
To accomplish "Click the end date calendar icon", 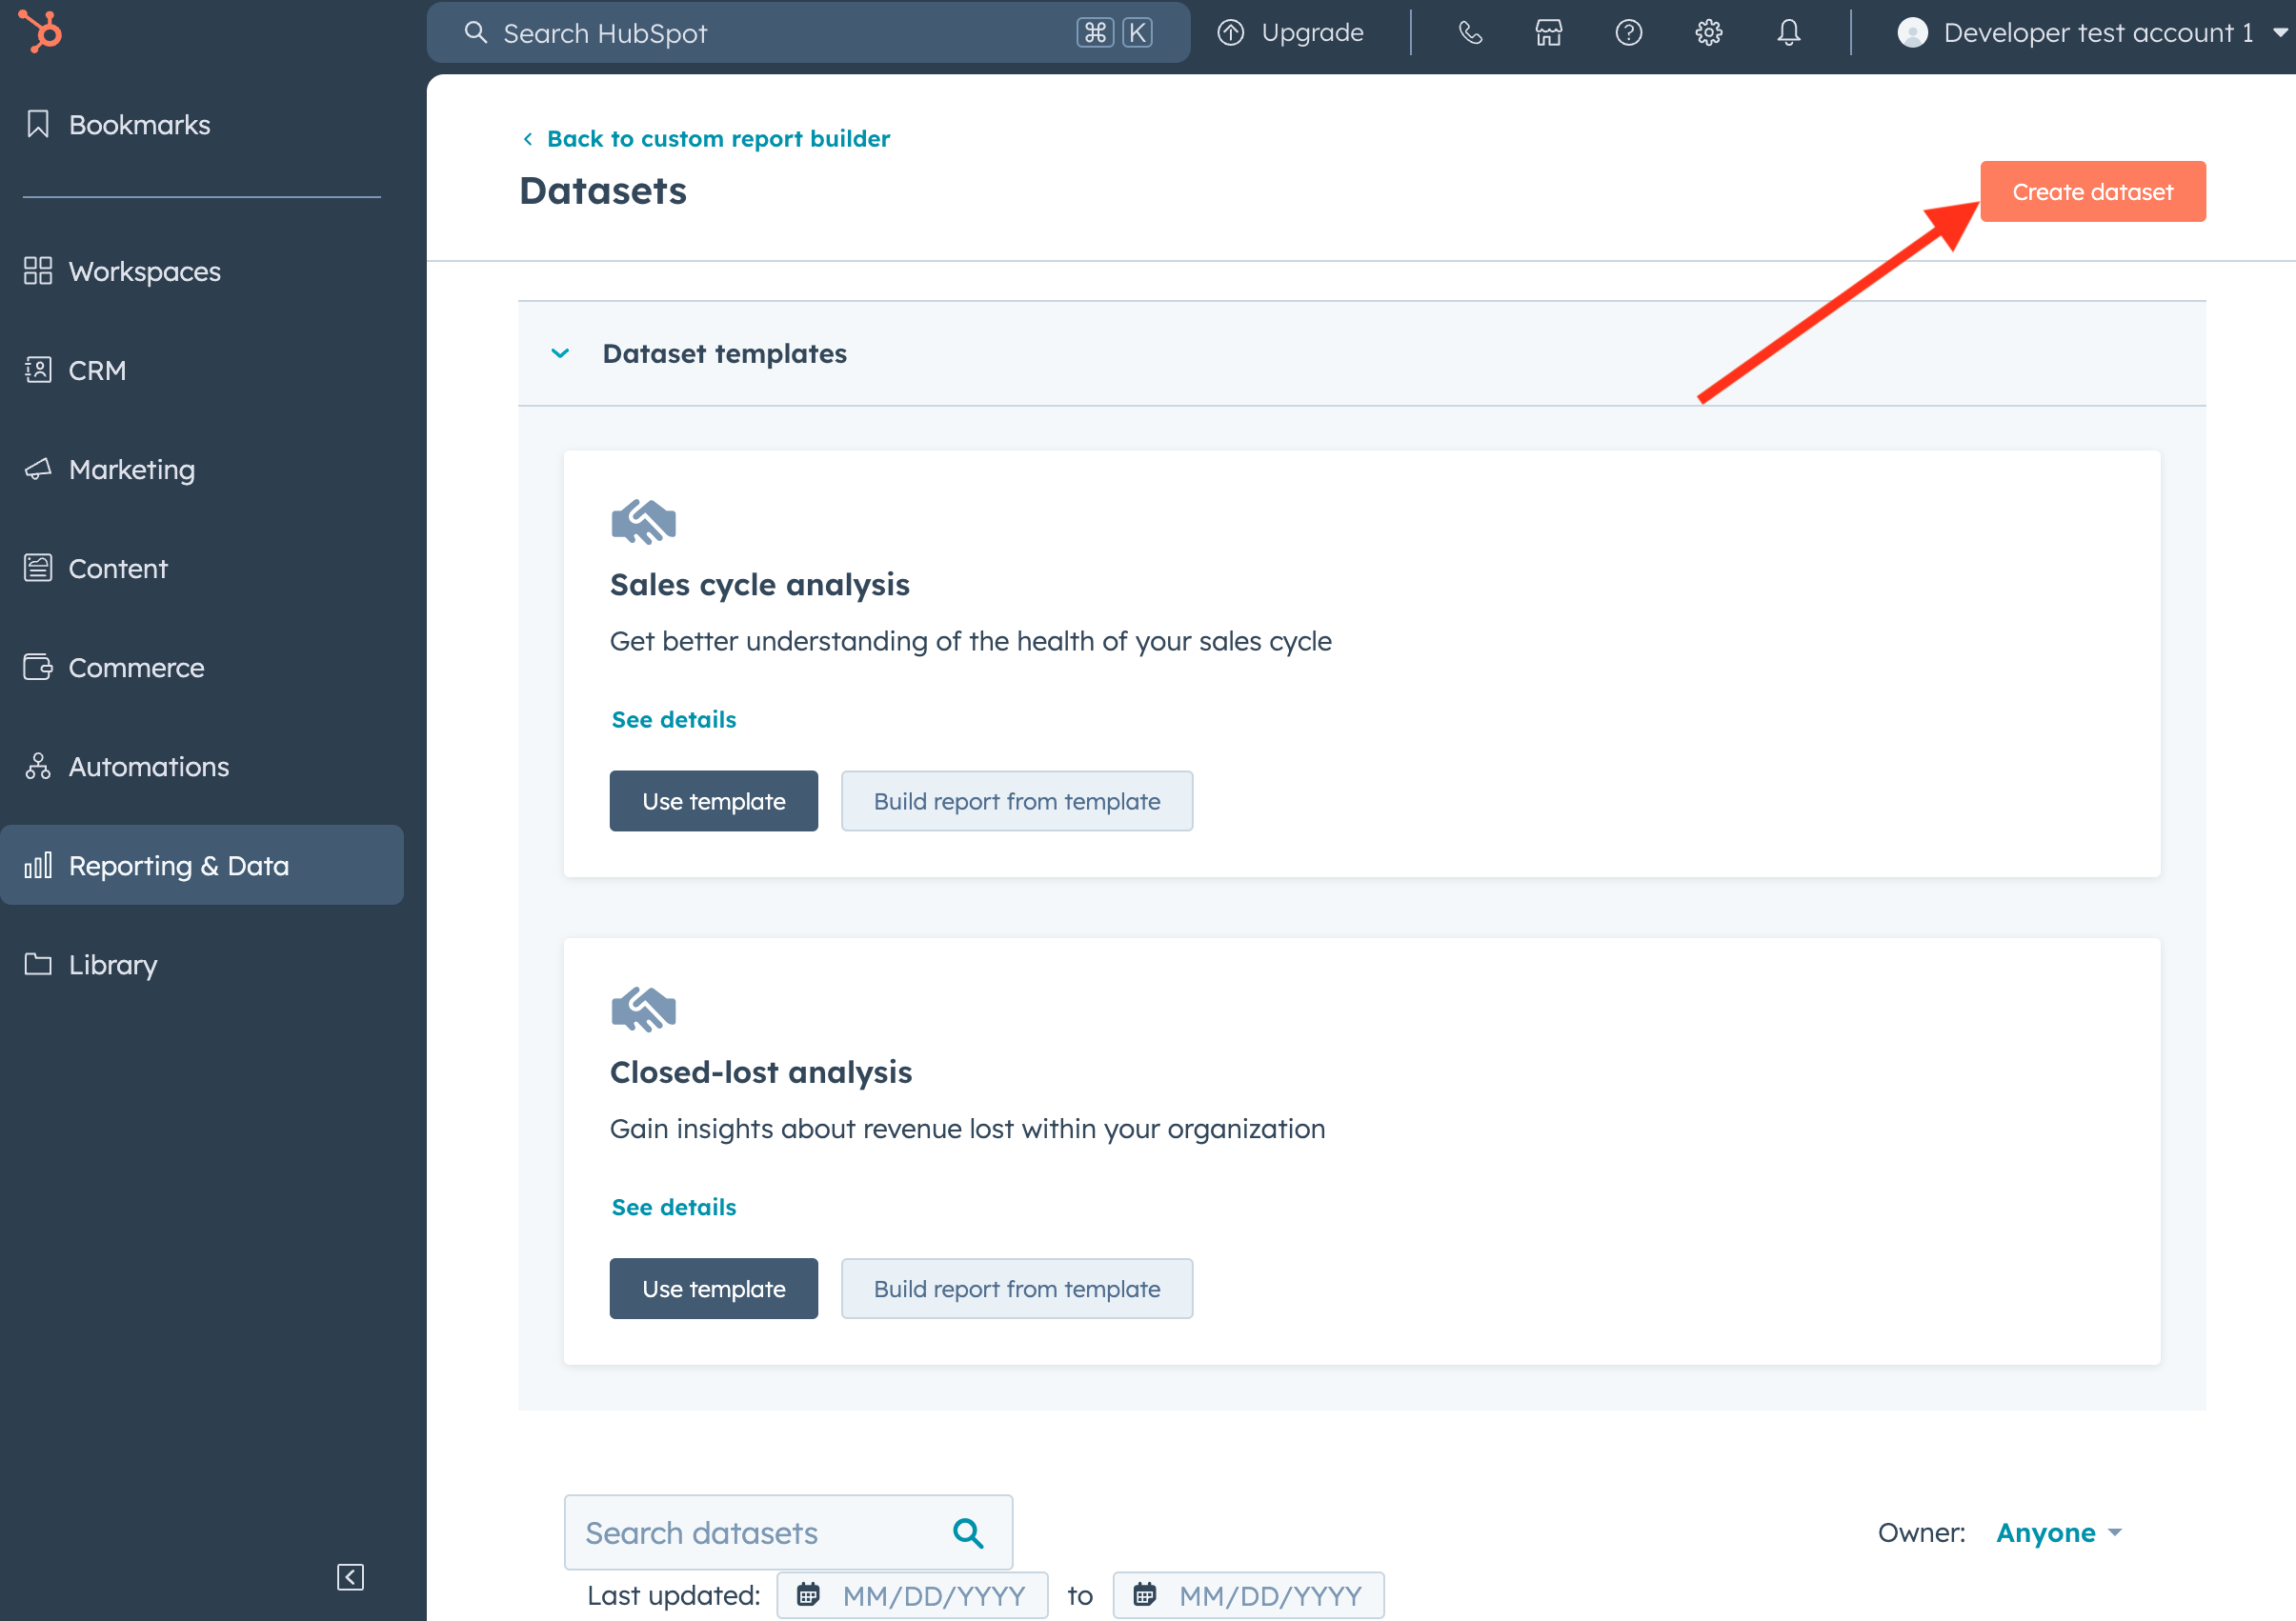I will 1145,1594.
